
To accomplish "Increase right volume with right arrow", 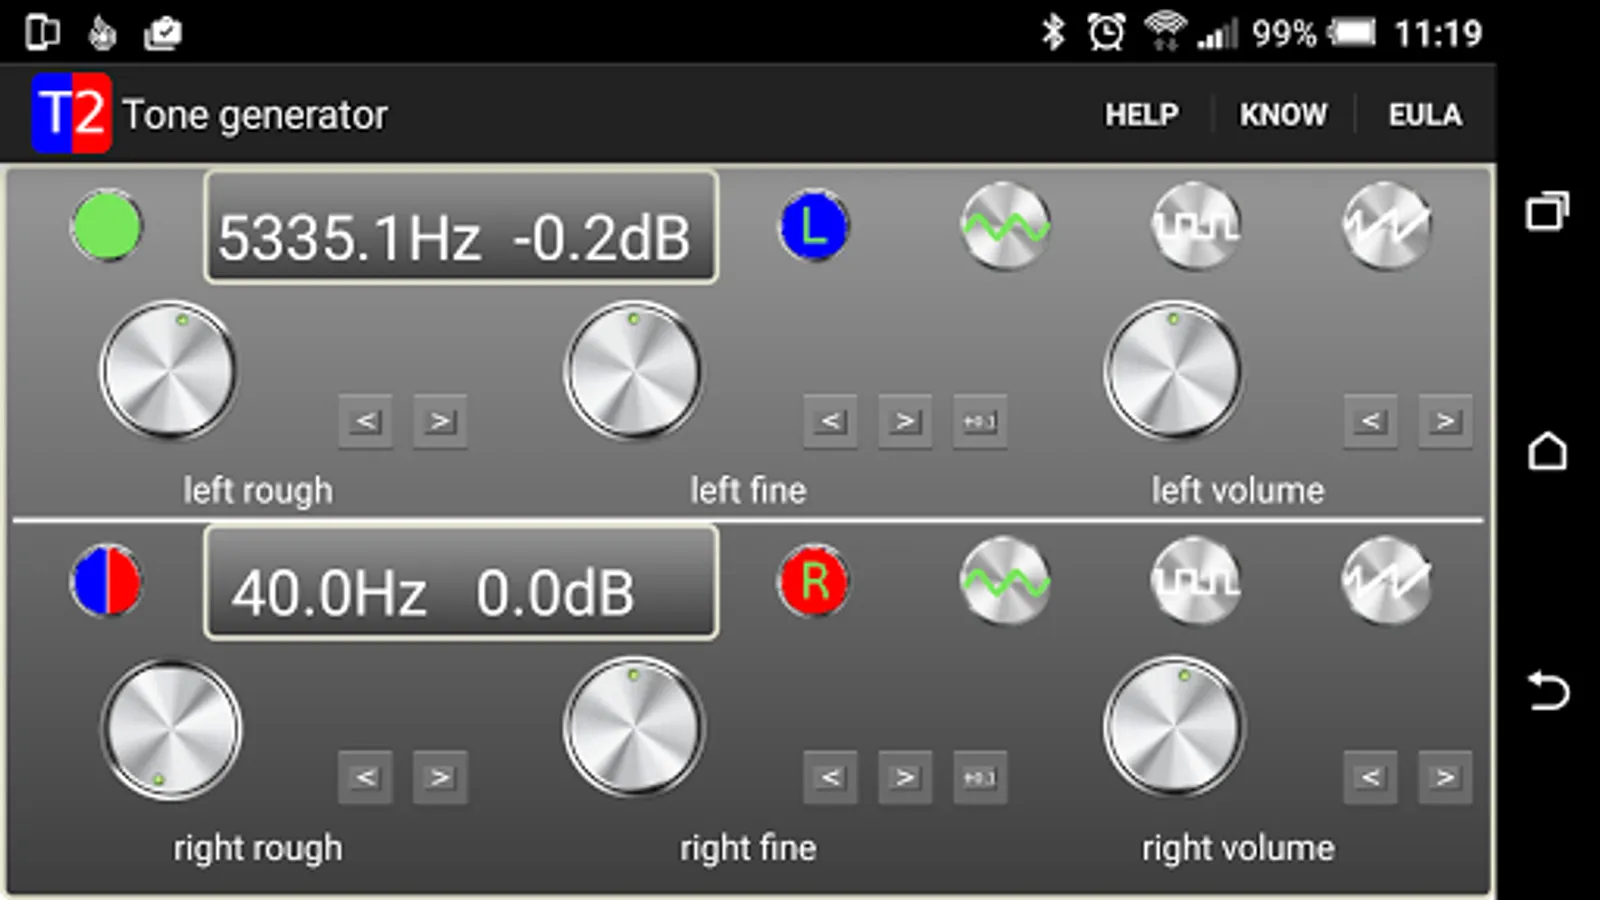I will pyautogui.click(x=1445, y=777).
